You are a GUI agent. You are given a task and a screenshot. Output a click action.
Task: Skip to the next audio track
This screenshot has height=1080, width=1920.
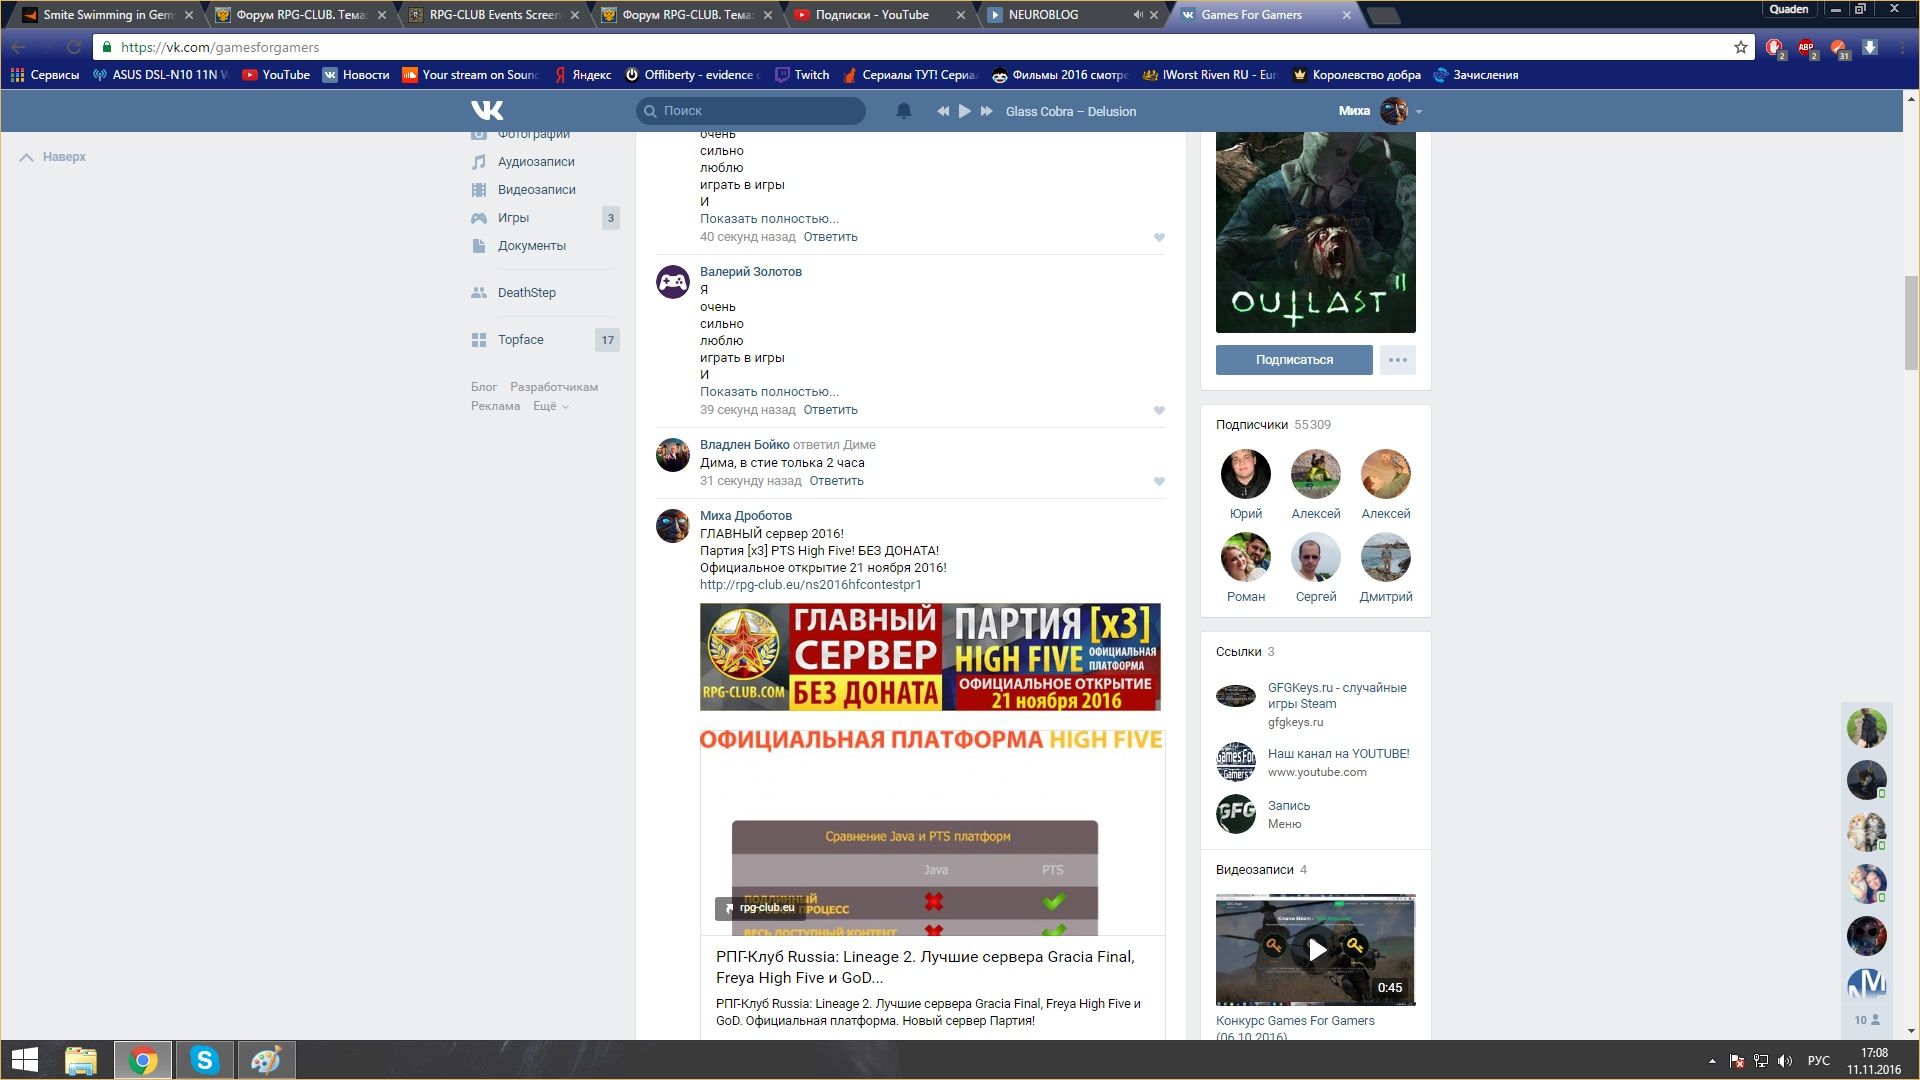coord(986,111)
